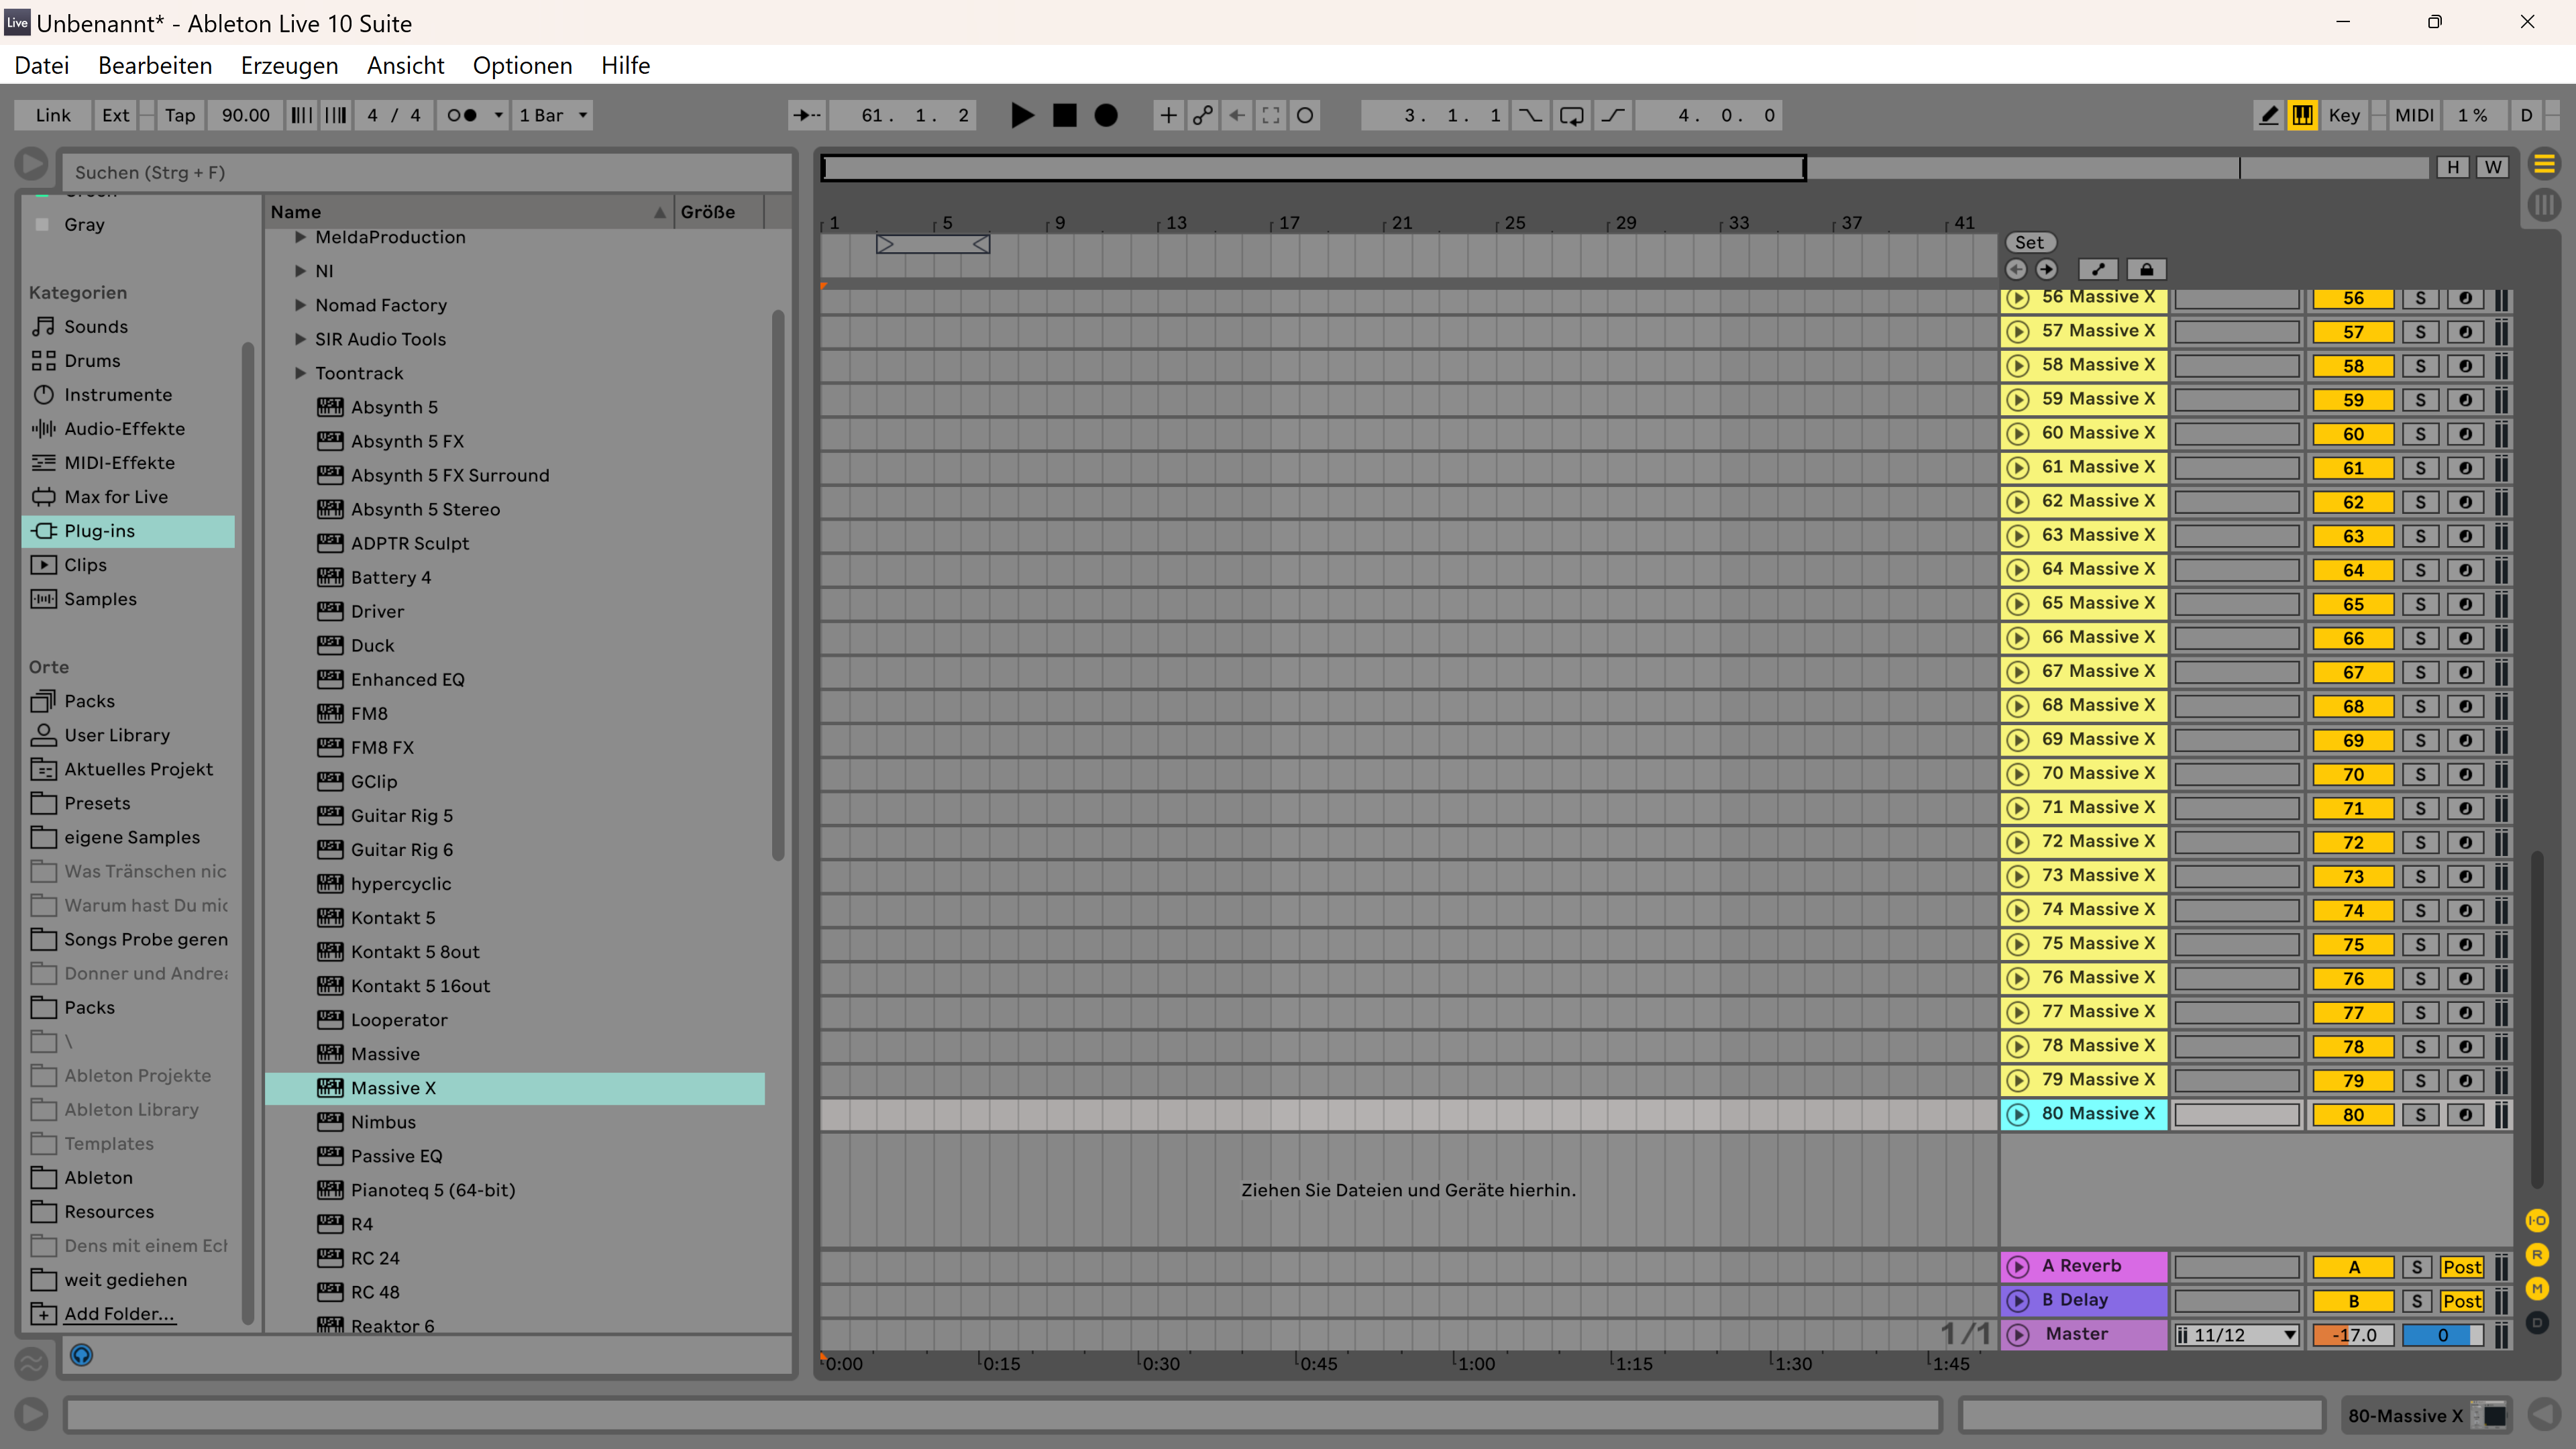Click Master pan slider showing 0
Image resolution: width=2576 pixels, height=1449 pixels.
tap(2442, 1335)
